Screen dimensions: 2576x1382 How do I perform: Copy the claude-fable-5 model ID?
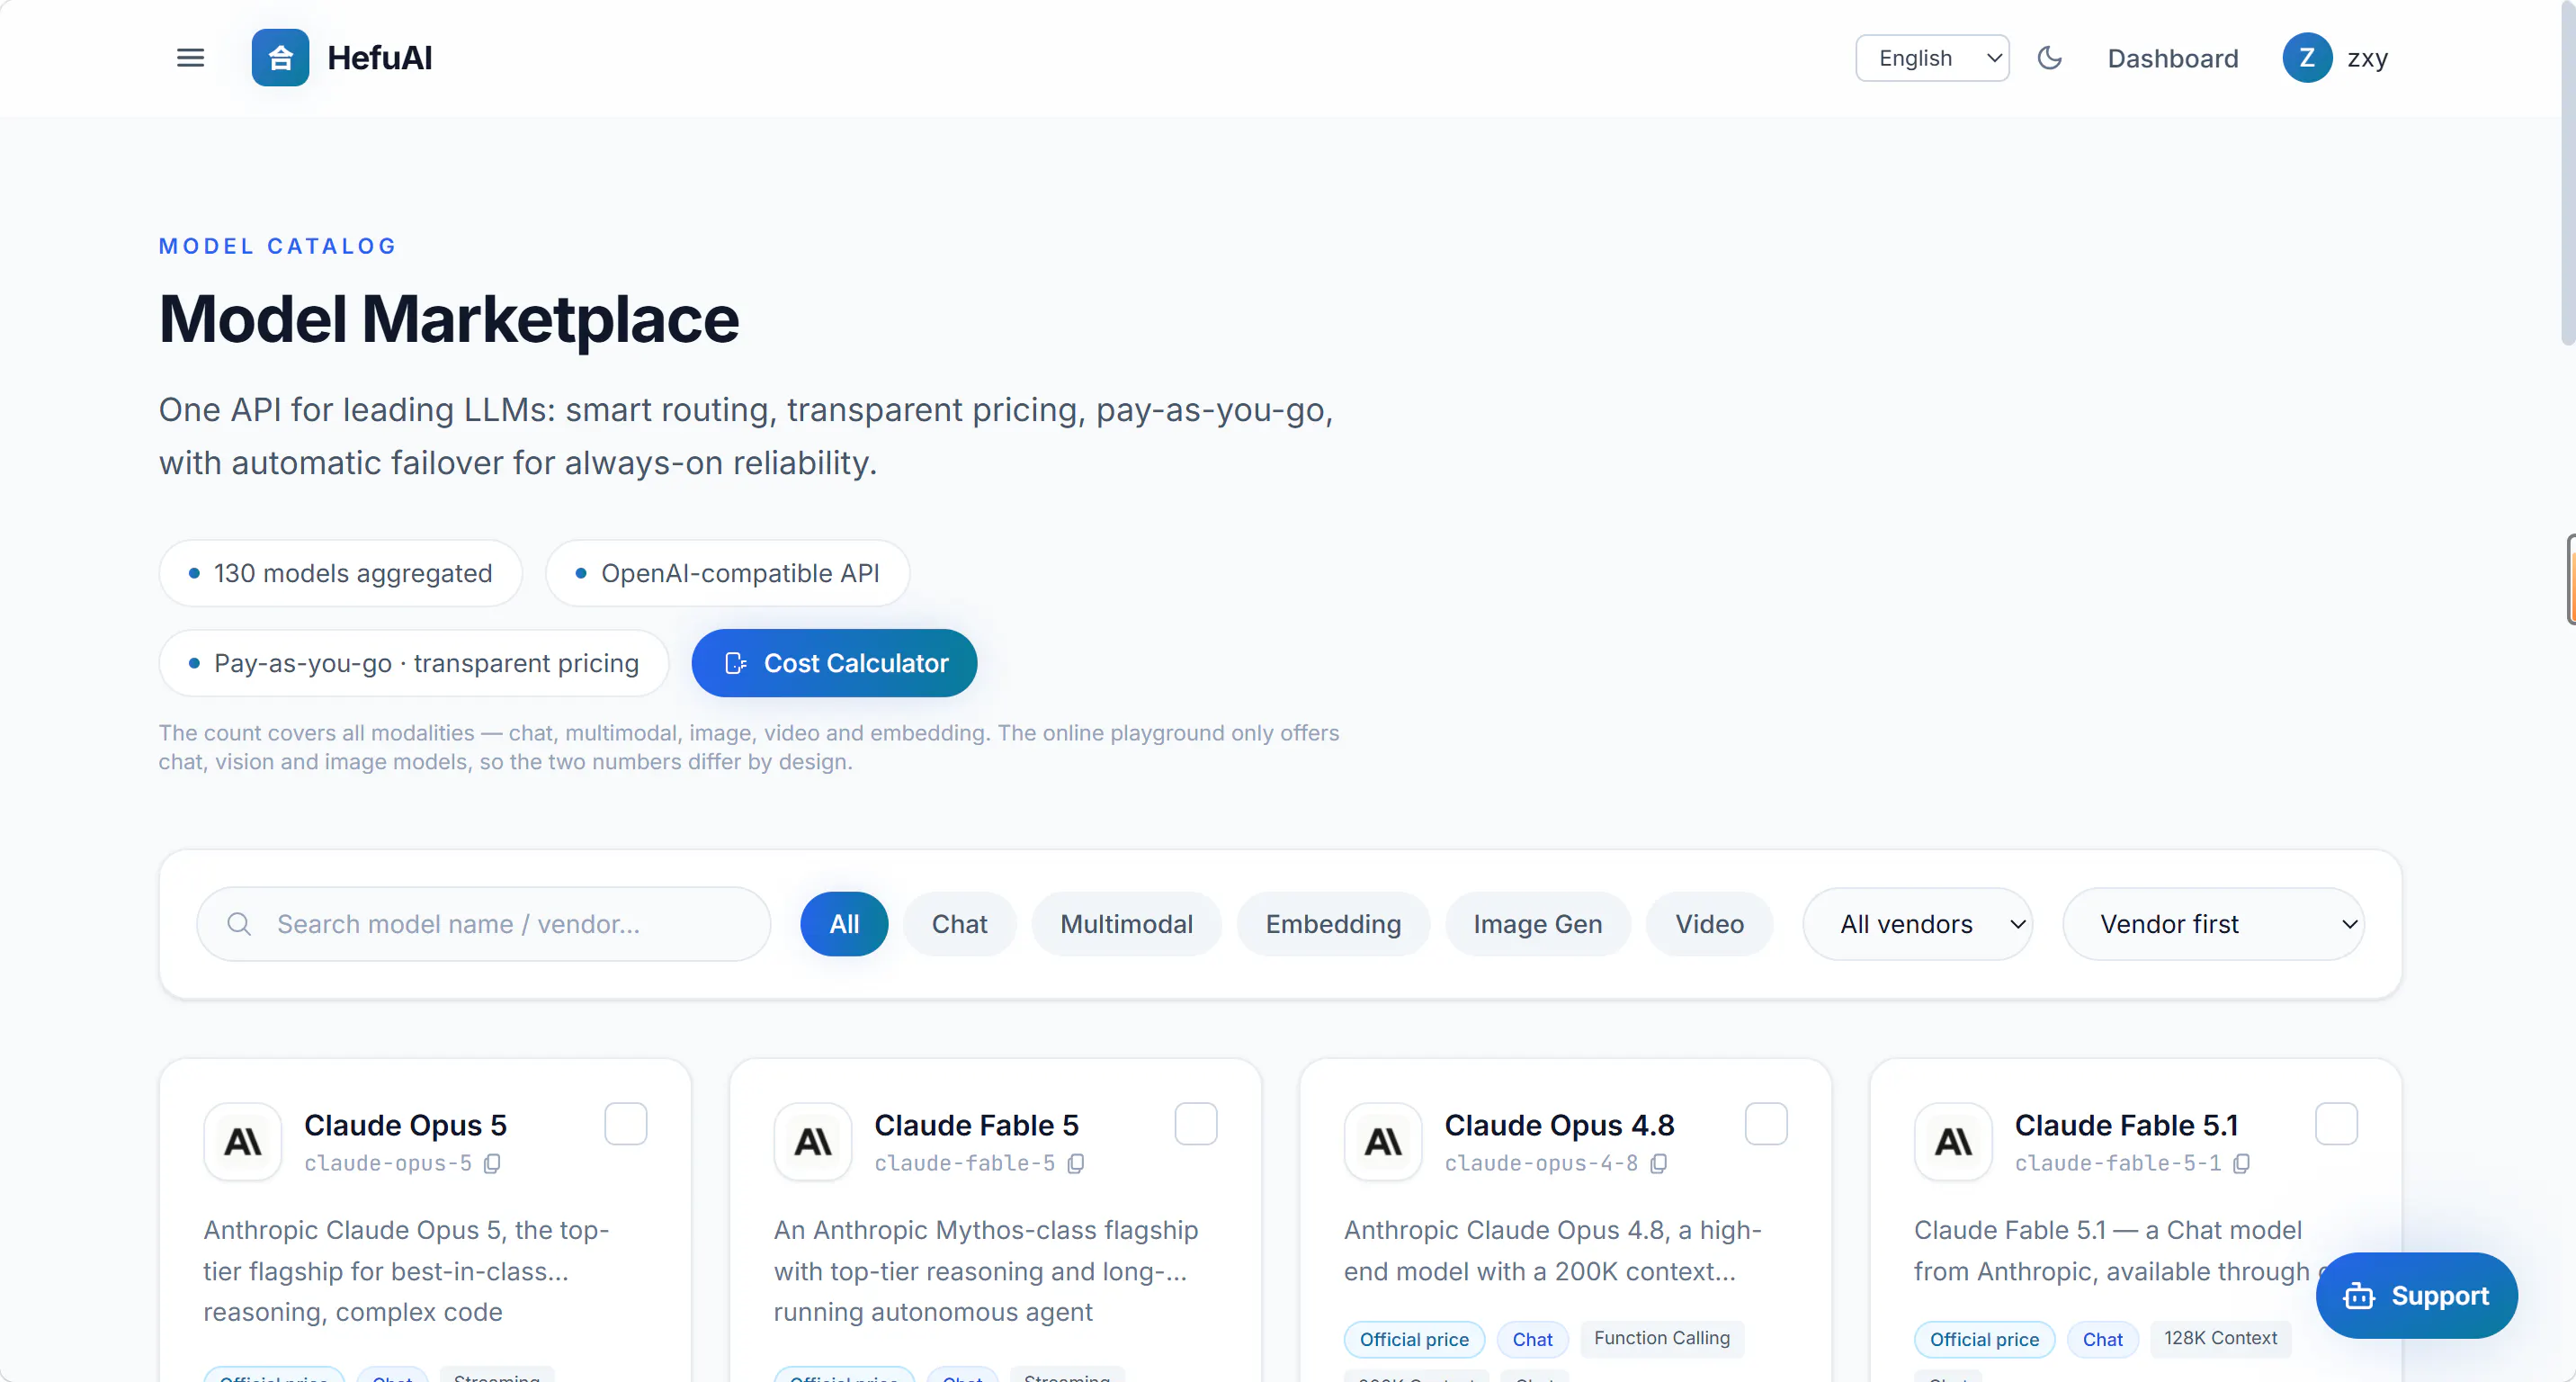(x=1076, y=1163)
